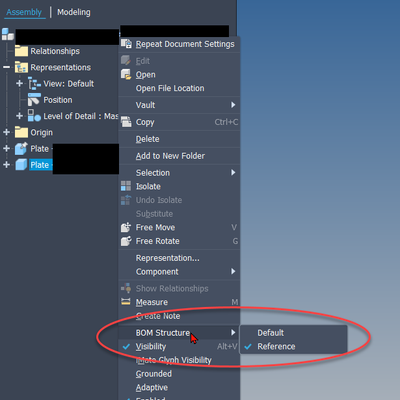Viewport: 400px width, 400px height.
Task: Open the Selection submenu
Action: point(179,173)
